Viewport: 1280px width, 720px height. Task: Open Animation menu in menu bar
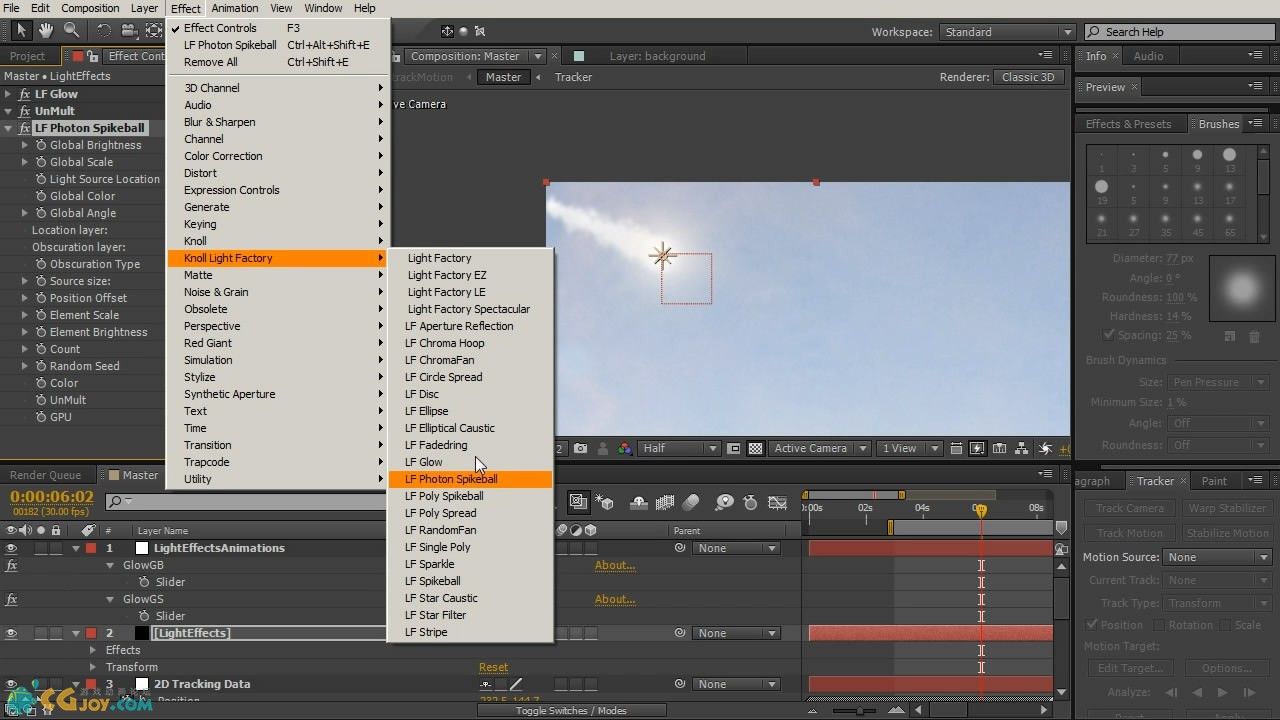tap(235, 8)
